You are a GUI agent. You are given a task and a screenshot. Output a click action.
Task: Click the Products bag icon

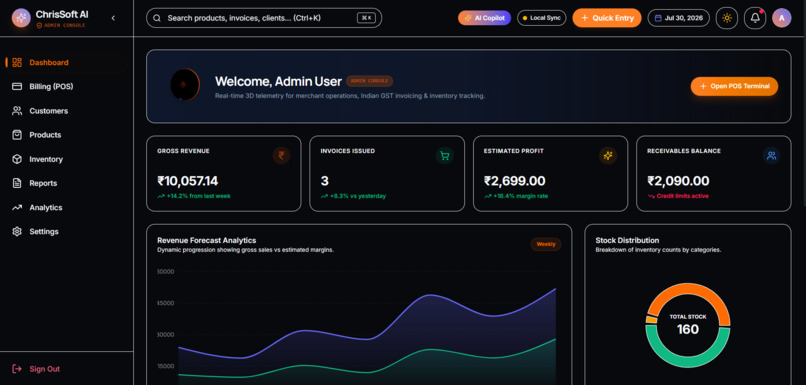(17, 135)
